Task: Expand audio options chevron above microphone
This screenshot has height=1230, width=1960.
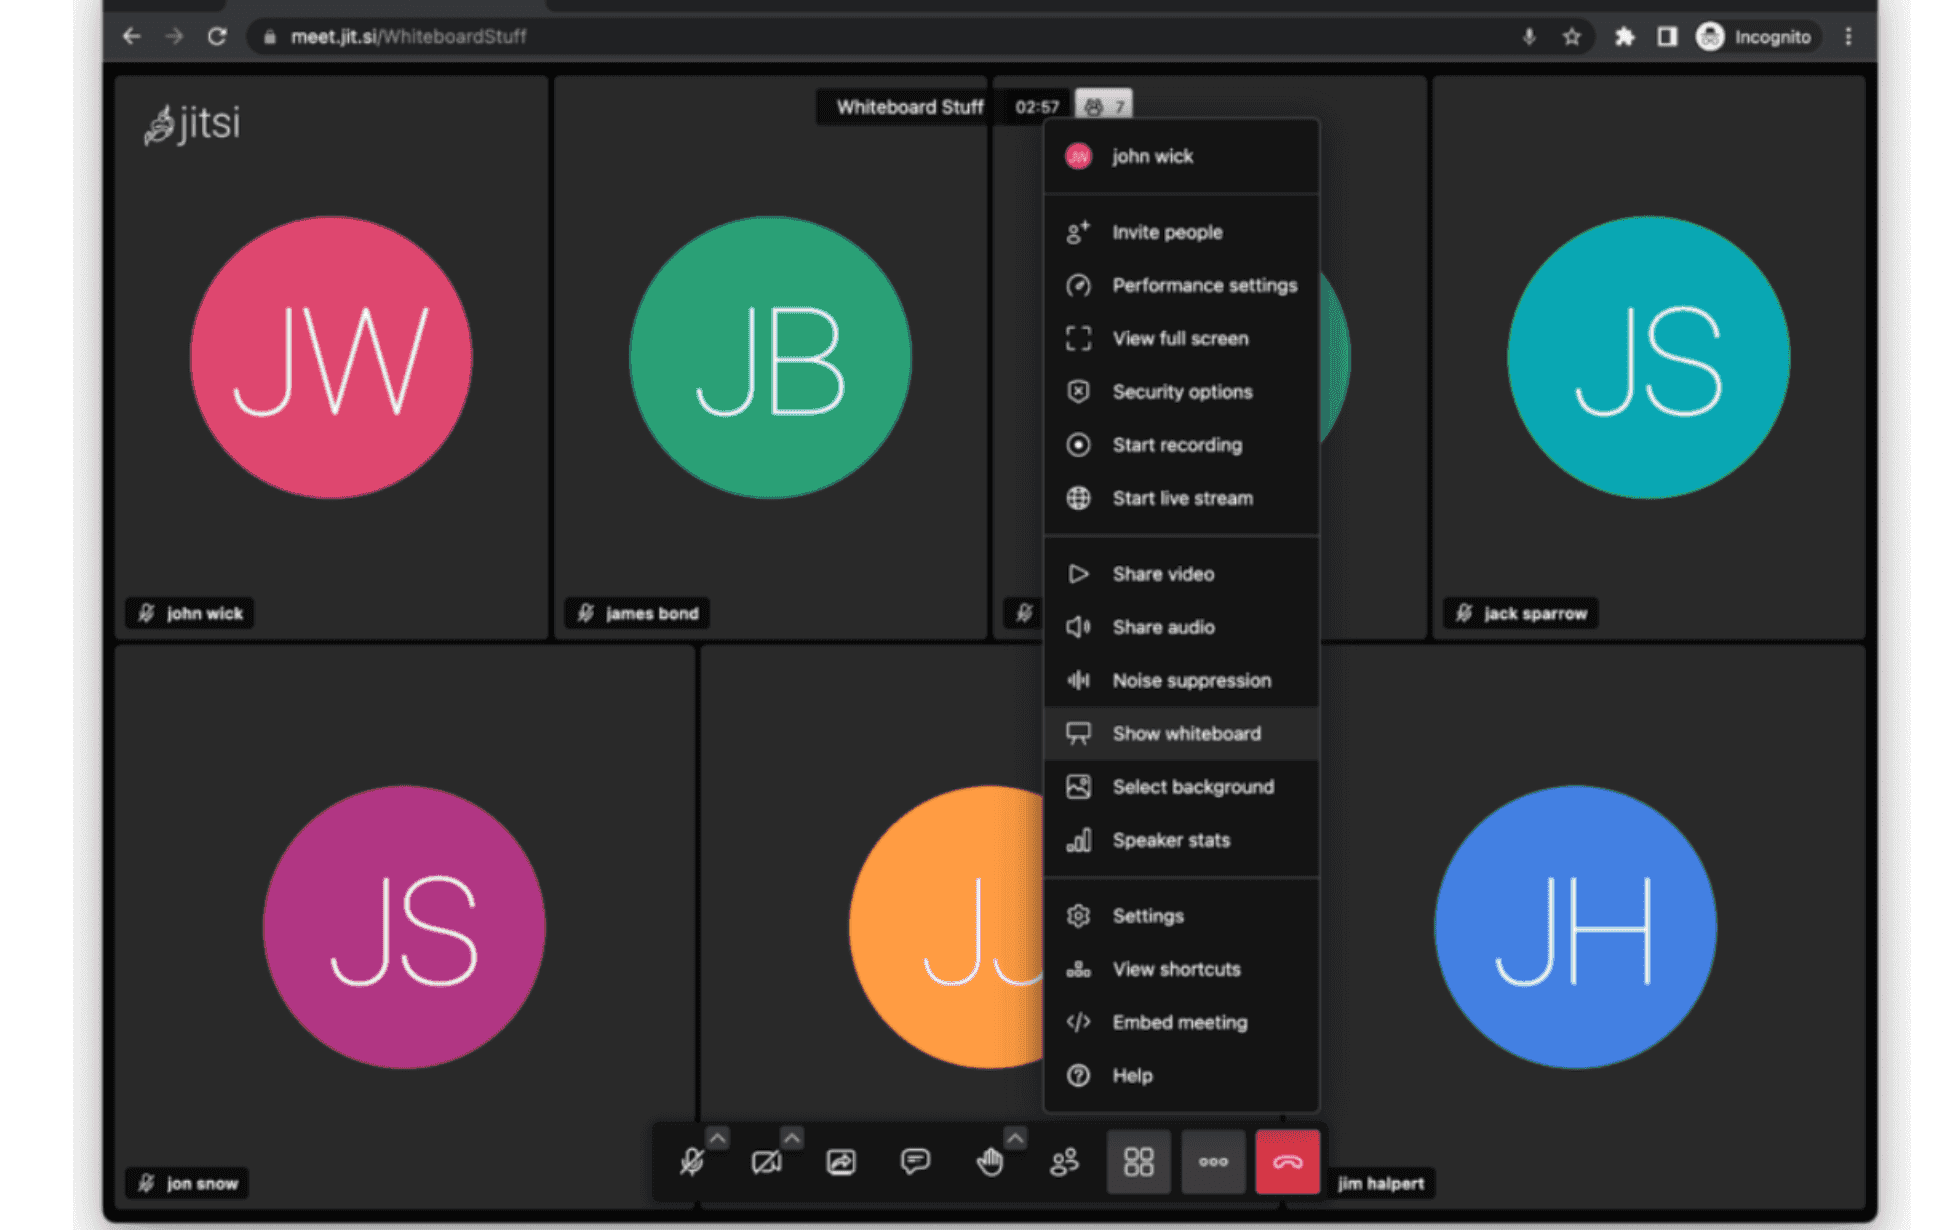Action: pyautogui.click(x=717, y=1138)
